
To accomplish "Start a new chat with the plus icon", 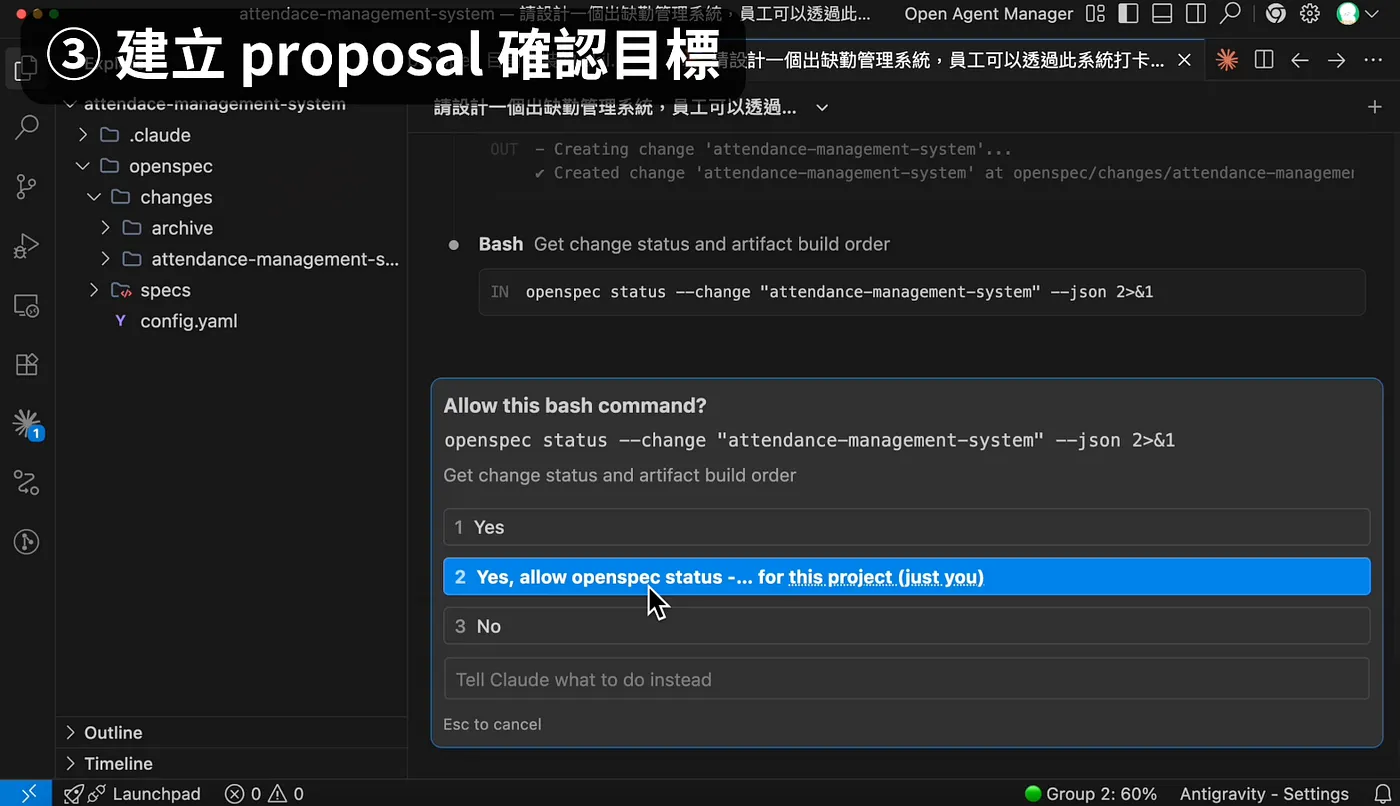I will tap(1374, 107).
